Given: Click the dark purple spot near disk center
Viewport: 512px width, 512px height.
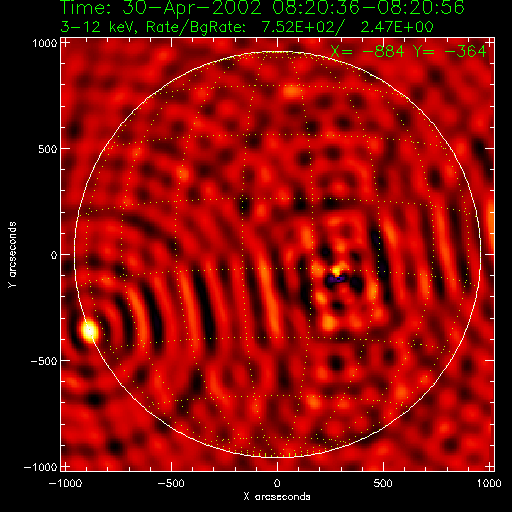Looking at the screenshot, I should coord(337,279).
